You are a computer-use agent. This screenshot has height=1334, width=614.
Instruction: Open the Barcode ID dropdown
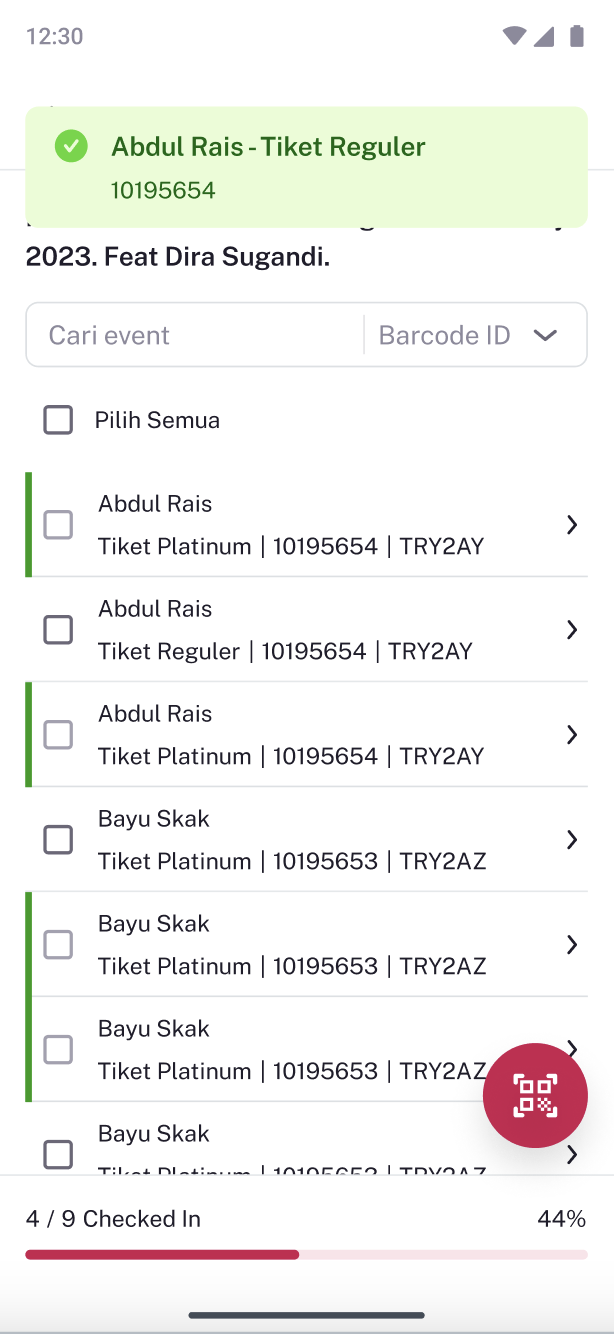click(x=475, y=335)
